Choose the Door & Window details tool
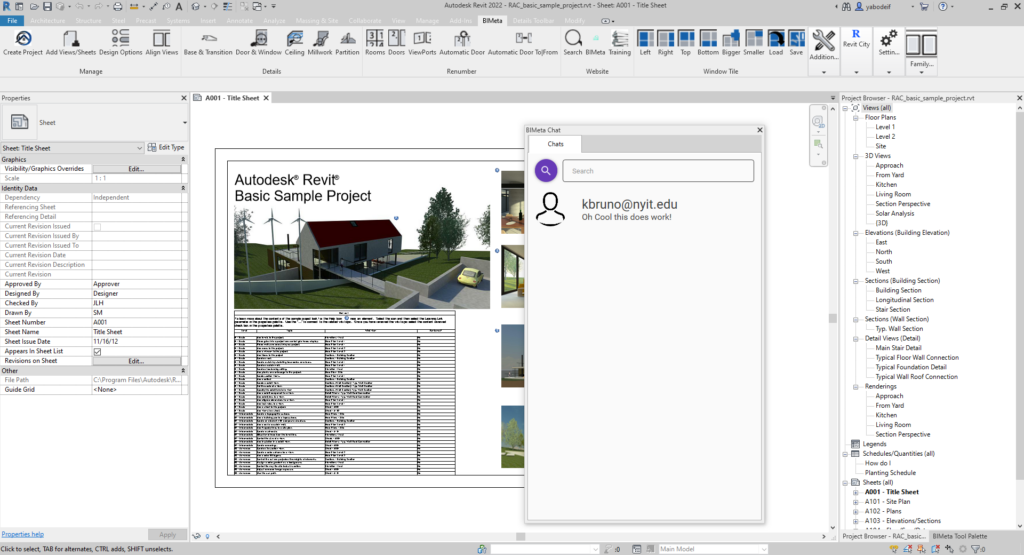The height and width of the screenshot is (555, 1024). [x=259, y=42]
